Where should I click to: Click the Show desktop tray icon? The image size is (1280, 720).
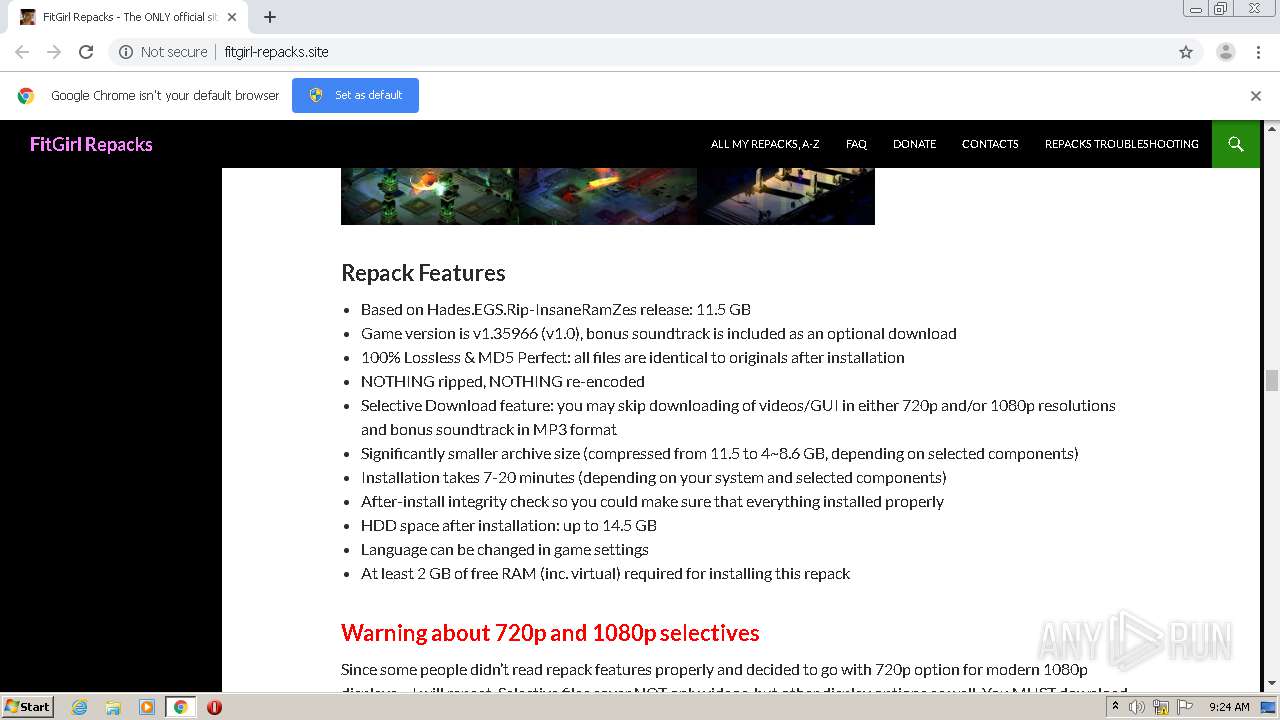(x=1269, y=707)
